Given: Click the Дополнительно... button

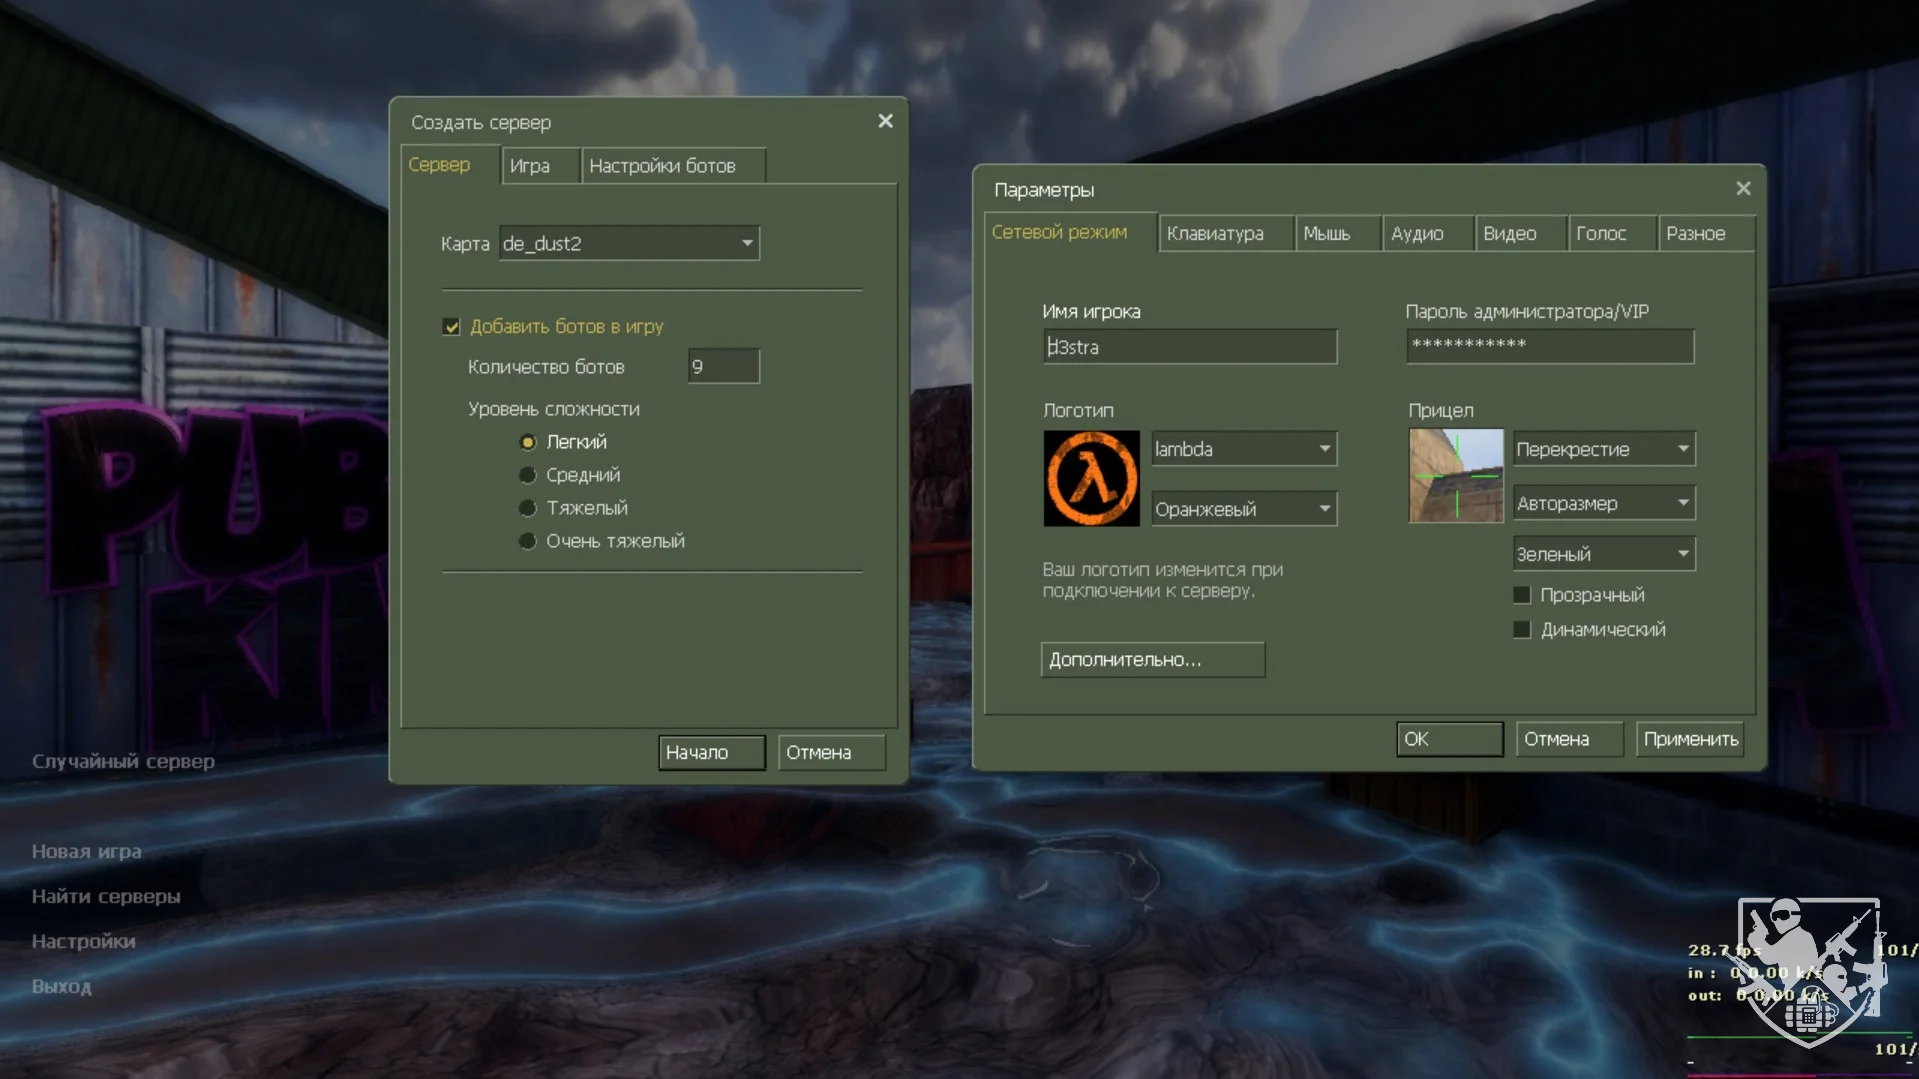Looking at the screenshot, I should tap(1152, 660).
